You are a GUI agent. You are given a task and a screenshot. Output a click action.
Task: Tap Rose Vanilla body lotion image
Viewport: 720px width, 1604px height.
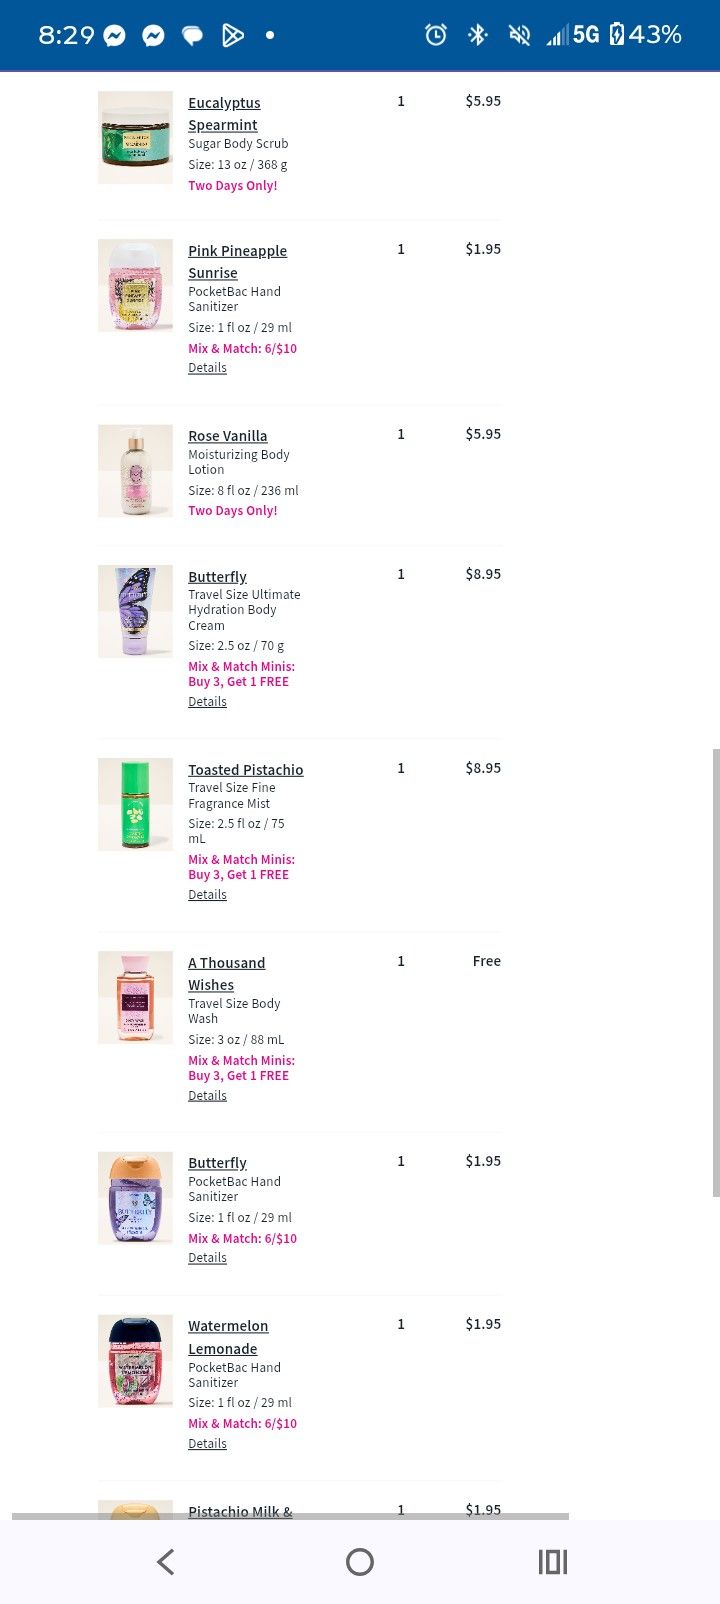pos(135,471)
